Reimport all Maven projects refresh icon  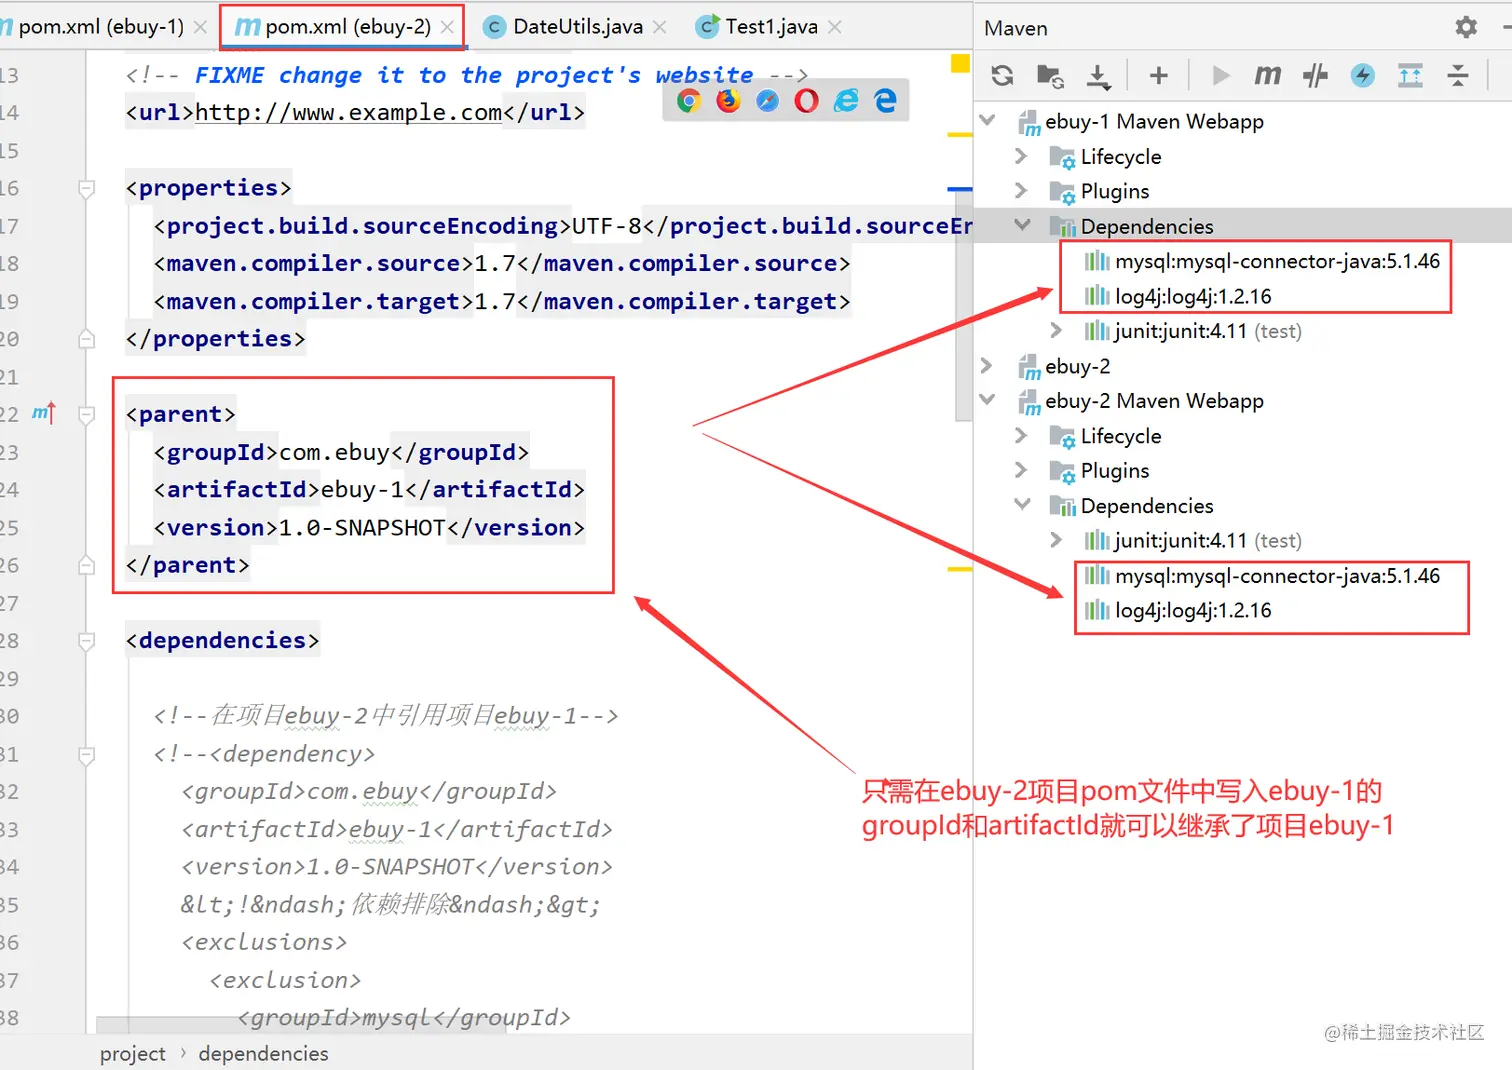coord(1002,75)
